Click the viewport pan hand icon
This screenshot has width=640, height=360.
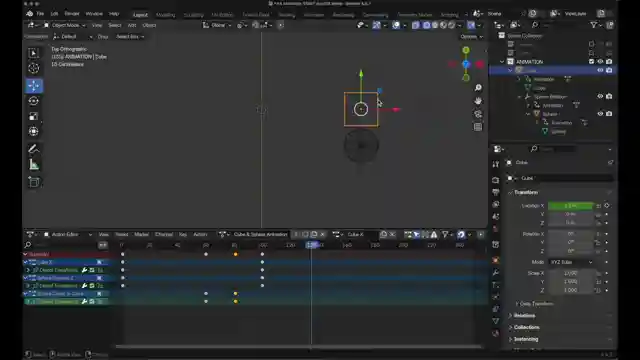pyautogui.click(x=478, y=101)
